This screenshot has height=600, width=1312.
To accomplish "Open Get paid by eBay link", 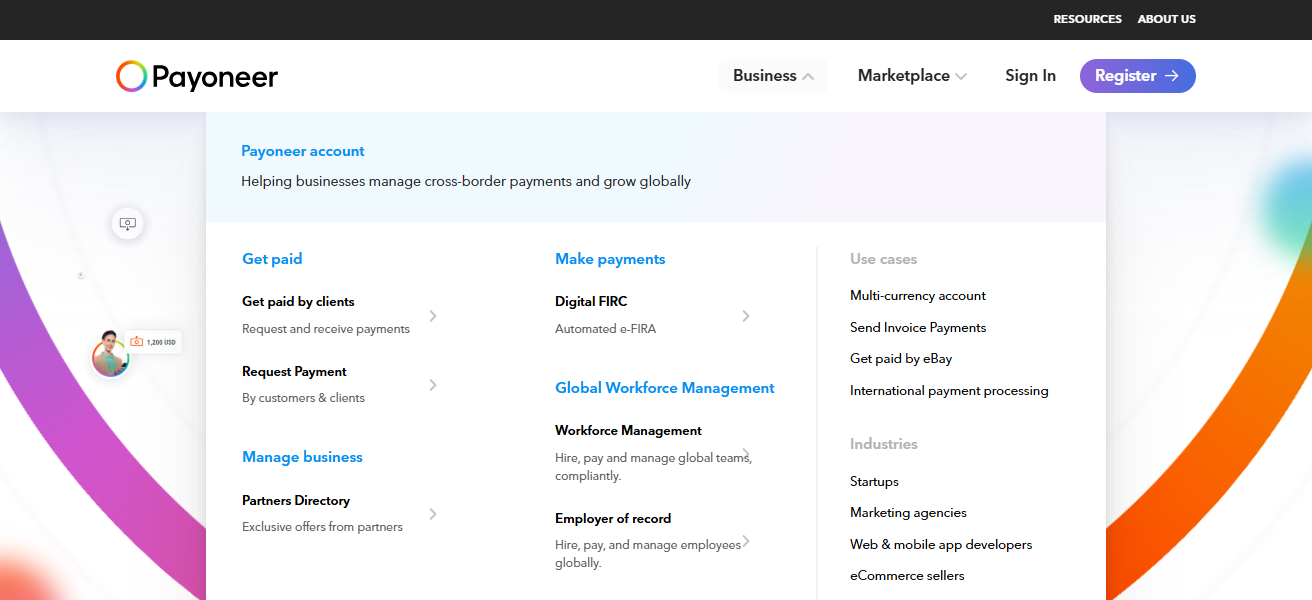I will pyautogui.click(x=900, y=359).
